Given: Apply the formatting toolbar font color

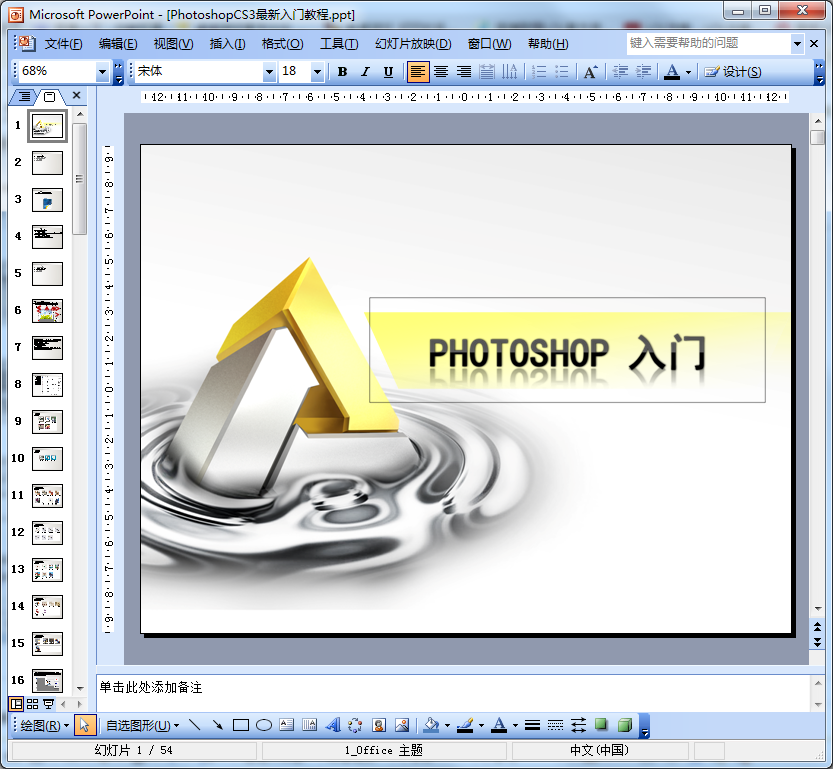Looking at the screenshot, I should pyautogui.click(x=672, y=71).
